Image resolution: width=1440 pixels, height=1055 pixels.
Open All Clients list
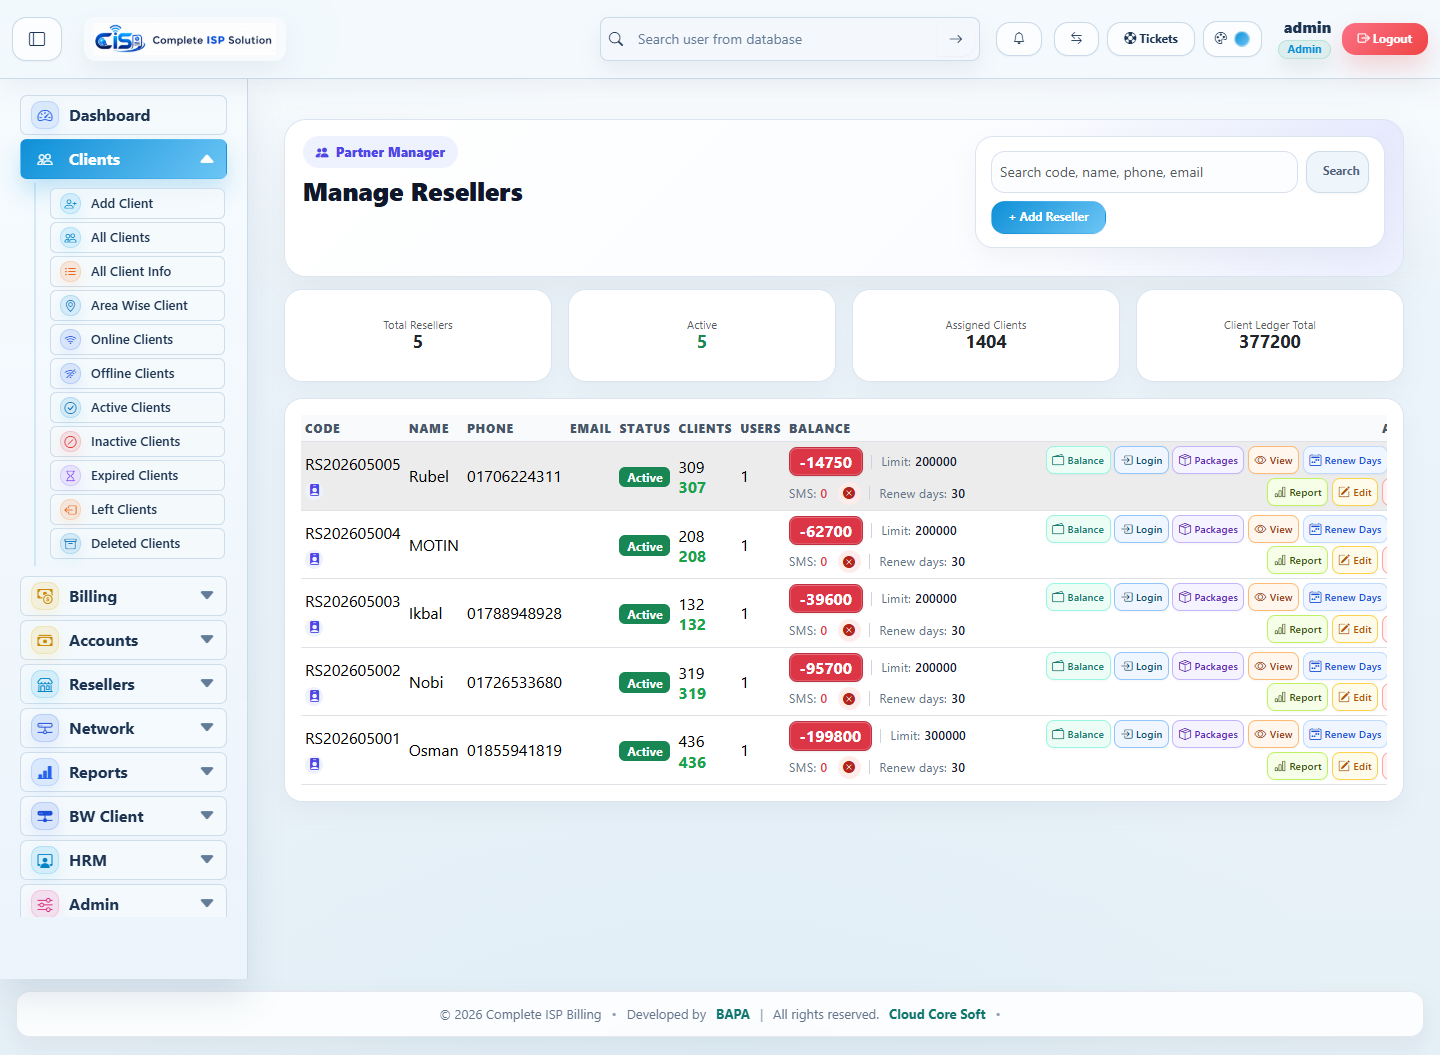click(x=137, y=238)
